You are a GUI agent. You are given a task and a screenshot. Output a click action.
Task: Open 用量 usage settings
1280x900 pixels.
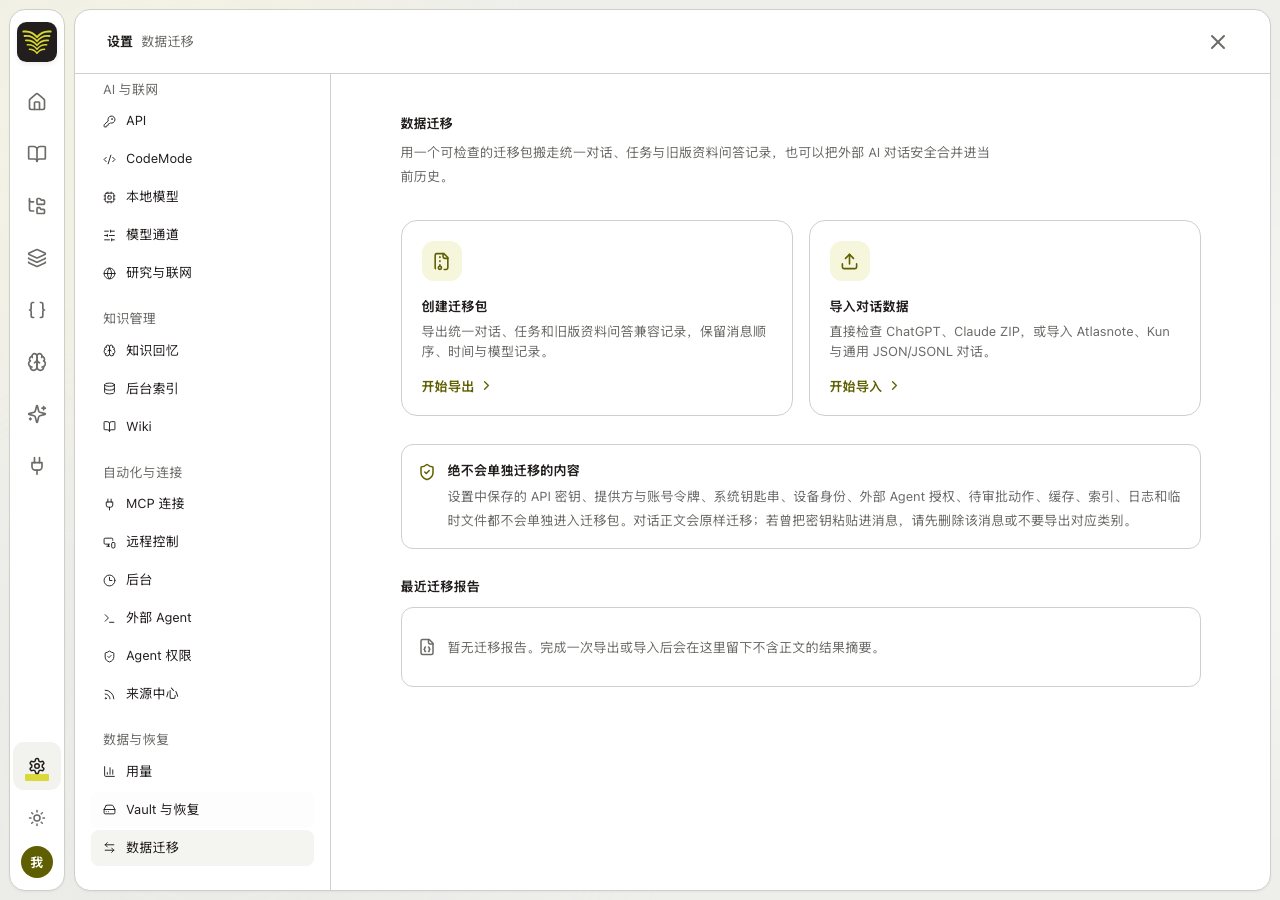coord(202,772)
